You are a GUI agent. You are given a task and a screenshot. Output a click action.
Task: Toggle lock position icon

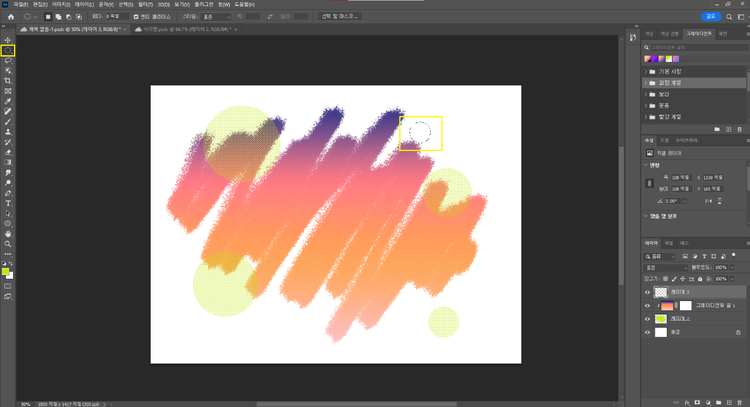(683, 279)
